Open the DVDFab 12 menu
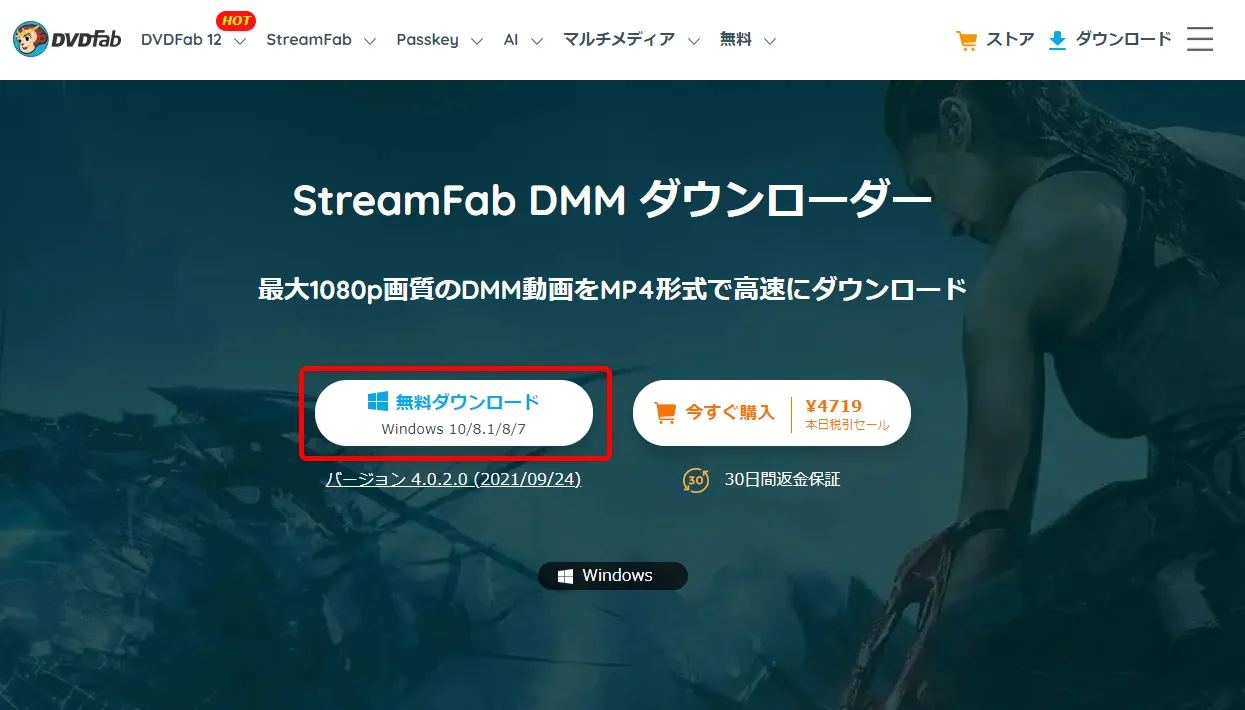This screenshot has height=710, width=1245. pos(181,40)
